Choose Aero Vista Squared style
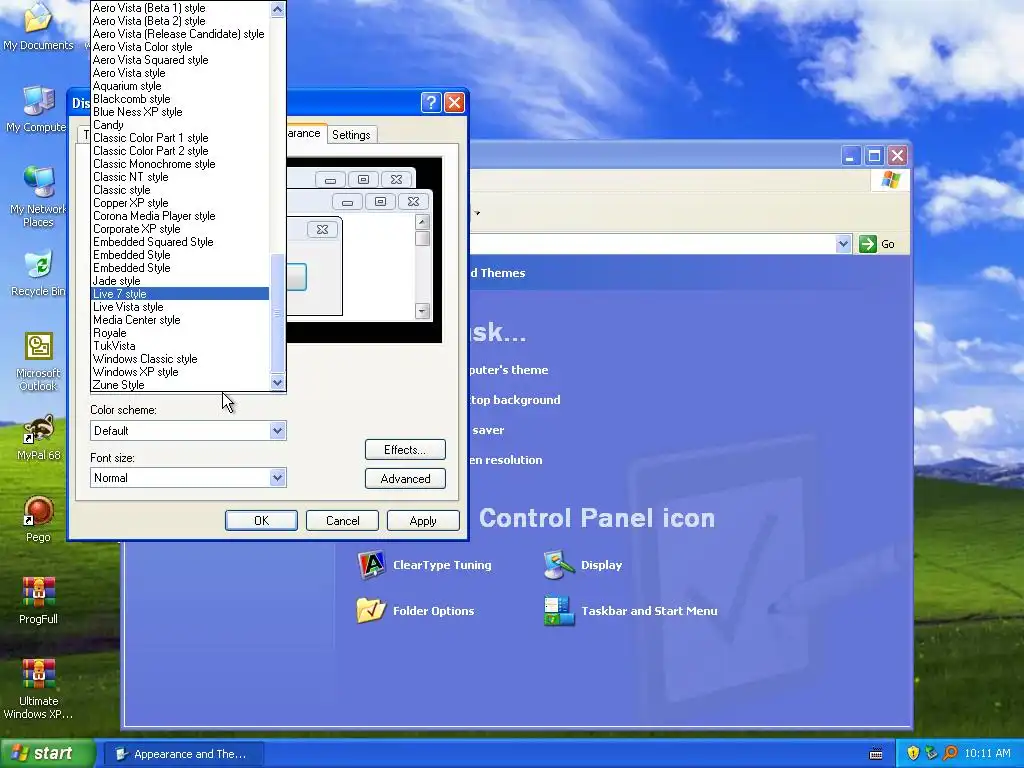Screen dimensions: 1024x768 click(180, 60)
